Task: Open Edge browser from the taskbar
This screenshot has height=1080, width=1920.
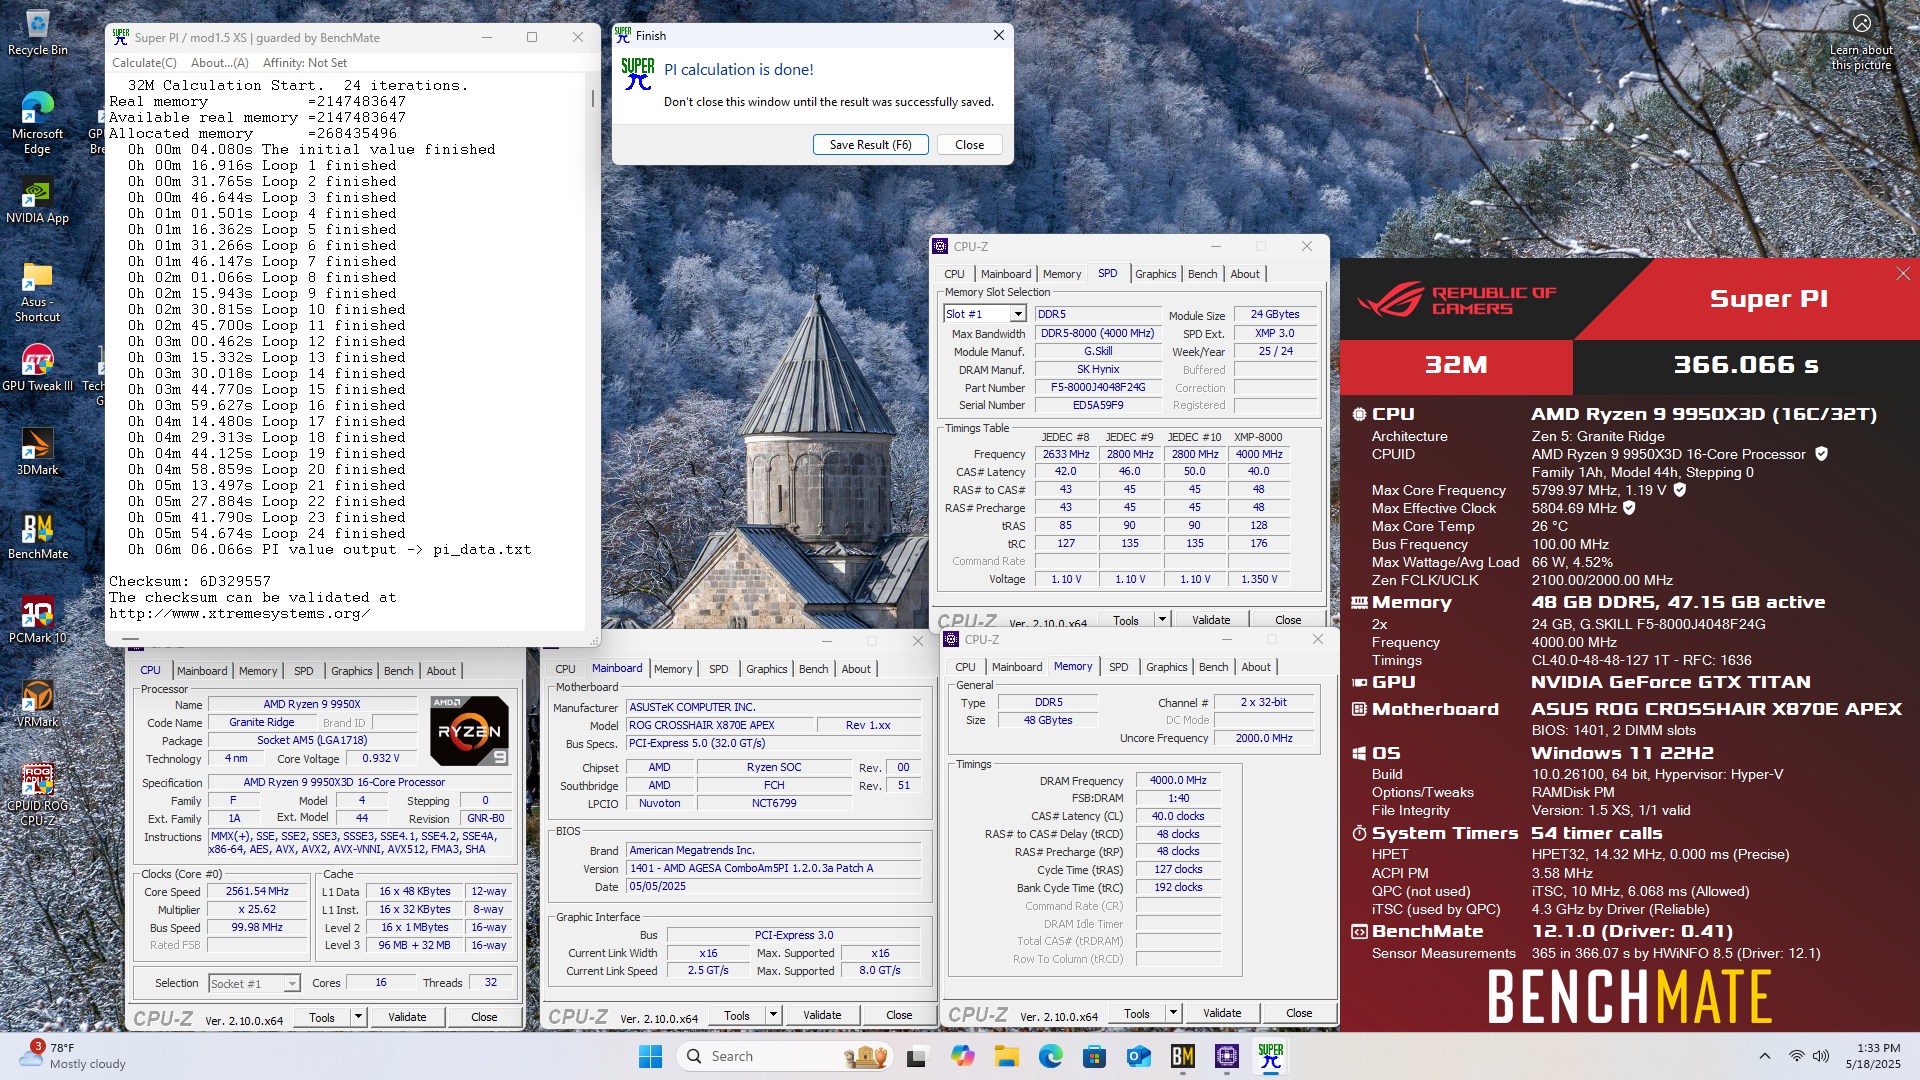Action: (x=1050, y=1056)
